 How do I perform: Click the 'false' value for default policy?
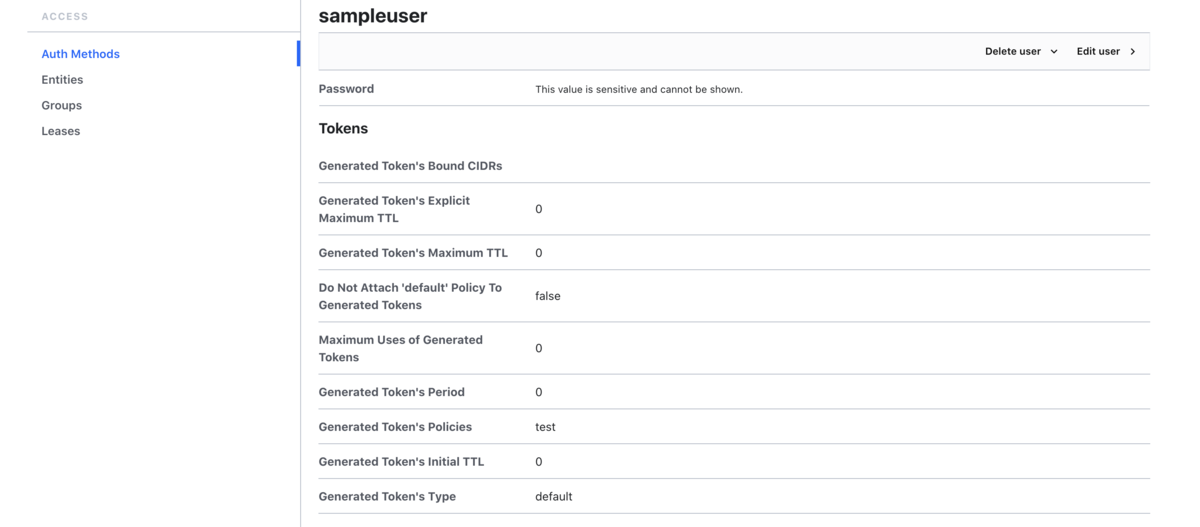(547, 296)
